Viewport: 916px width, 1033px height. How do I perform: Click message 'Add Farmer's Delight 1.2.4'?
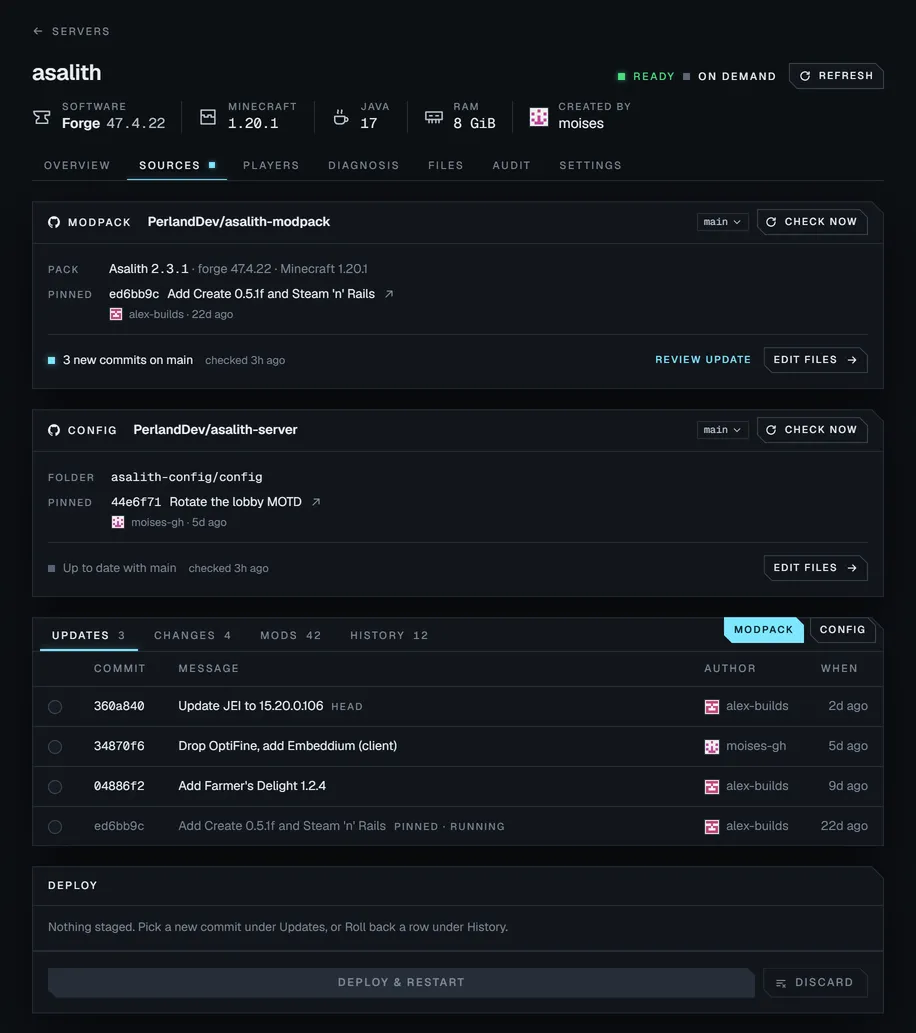(252, 786)
